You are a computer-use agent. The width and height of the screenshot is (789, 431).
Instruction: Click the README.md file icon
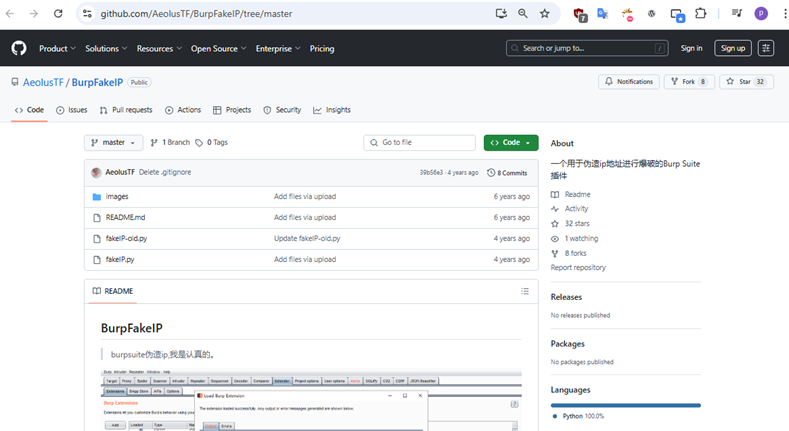click(97, 218)
